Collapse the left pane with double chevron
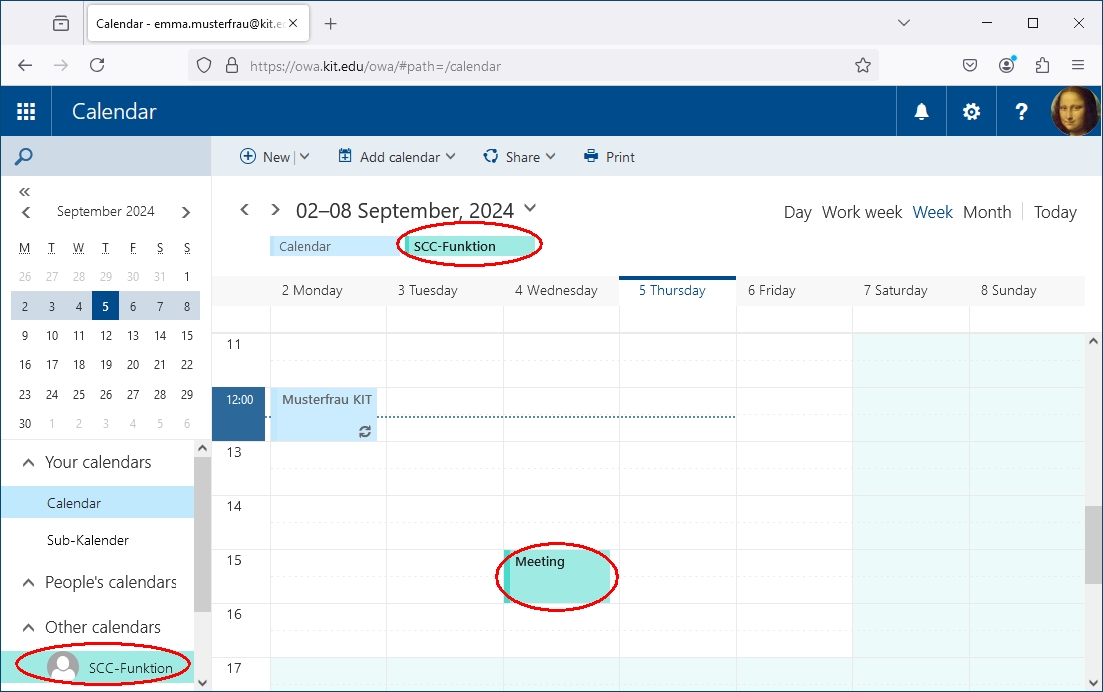 pos(25,191)
